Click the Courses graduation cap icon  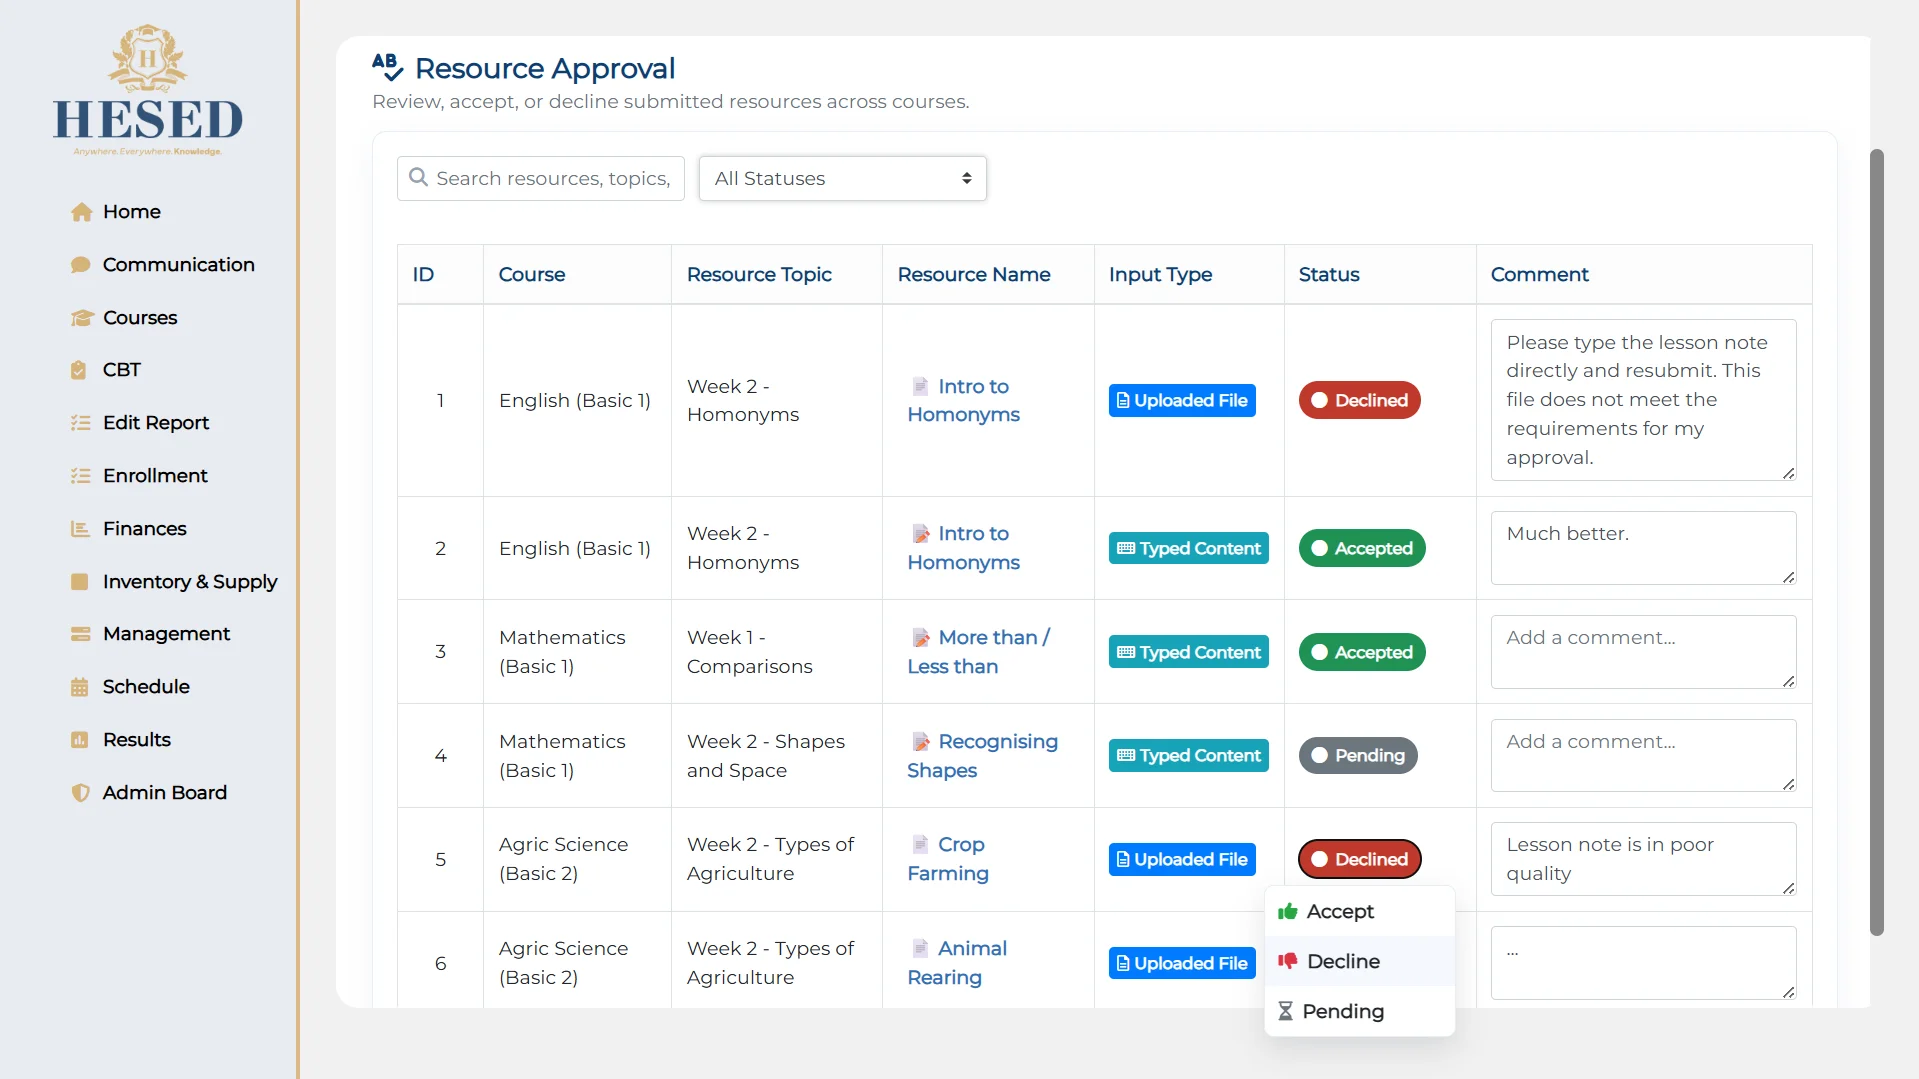click(81, 318)
